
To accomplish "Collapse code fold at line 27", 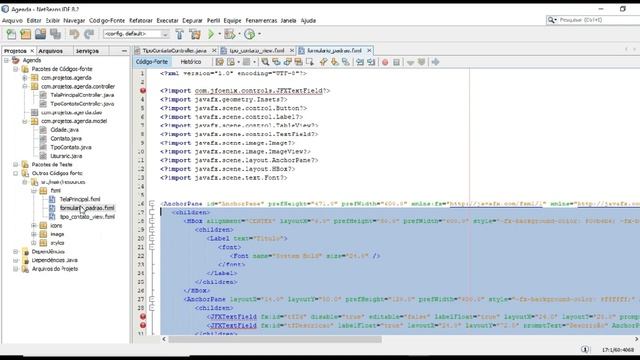I will click(152, 299).
